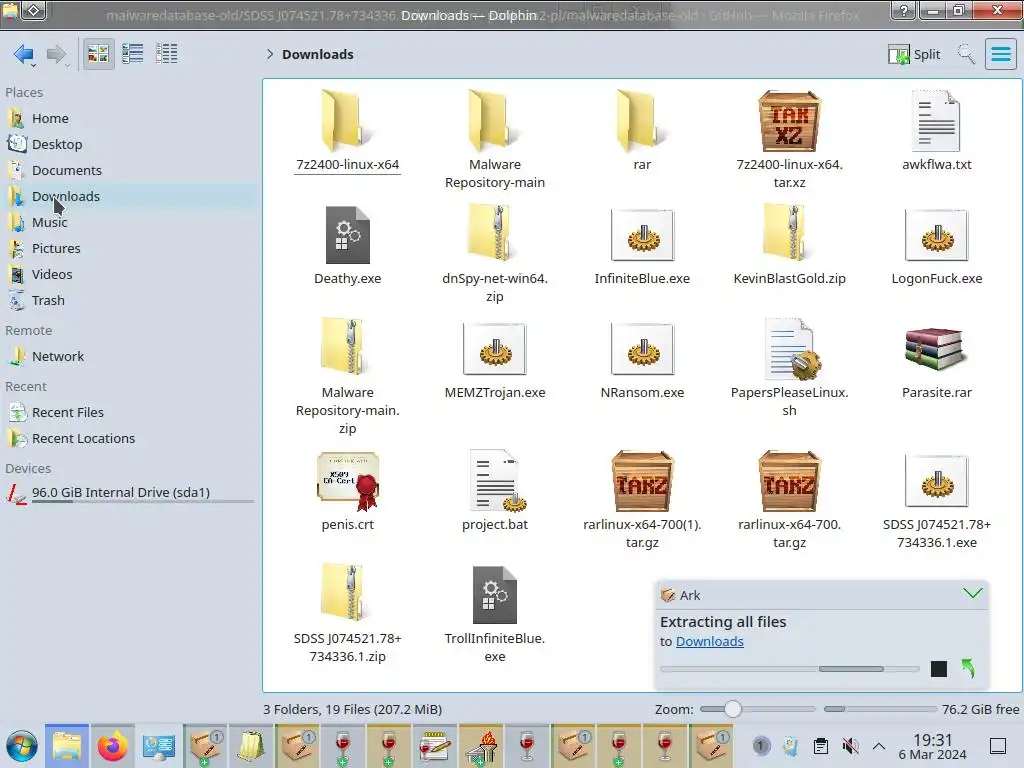Go forward with the grey forward arrow
The image size is (1024, 768).
(x=57, y=54)
